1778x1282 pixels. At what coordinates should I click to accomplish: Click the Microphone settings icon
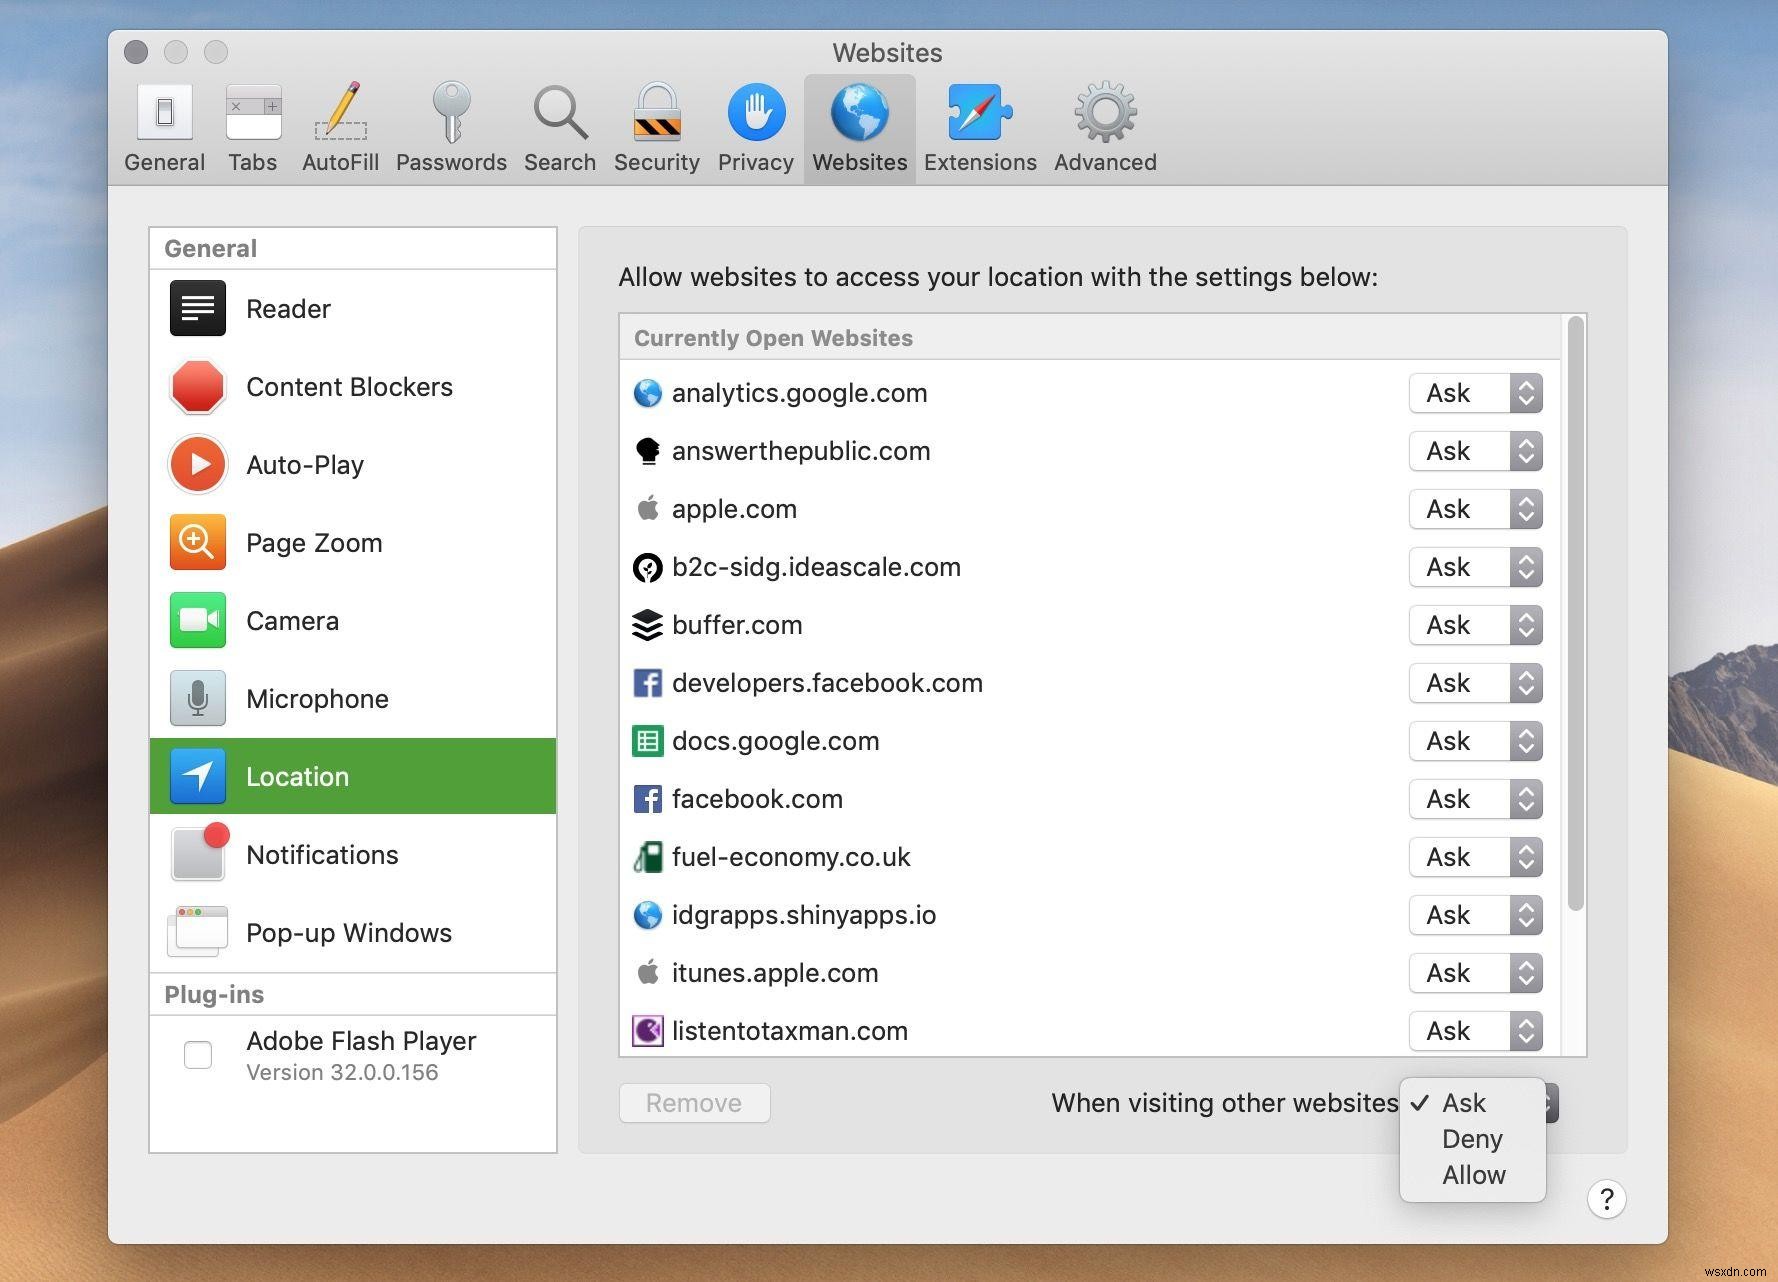tap(197, 698)
